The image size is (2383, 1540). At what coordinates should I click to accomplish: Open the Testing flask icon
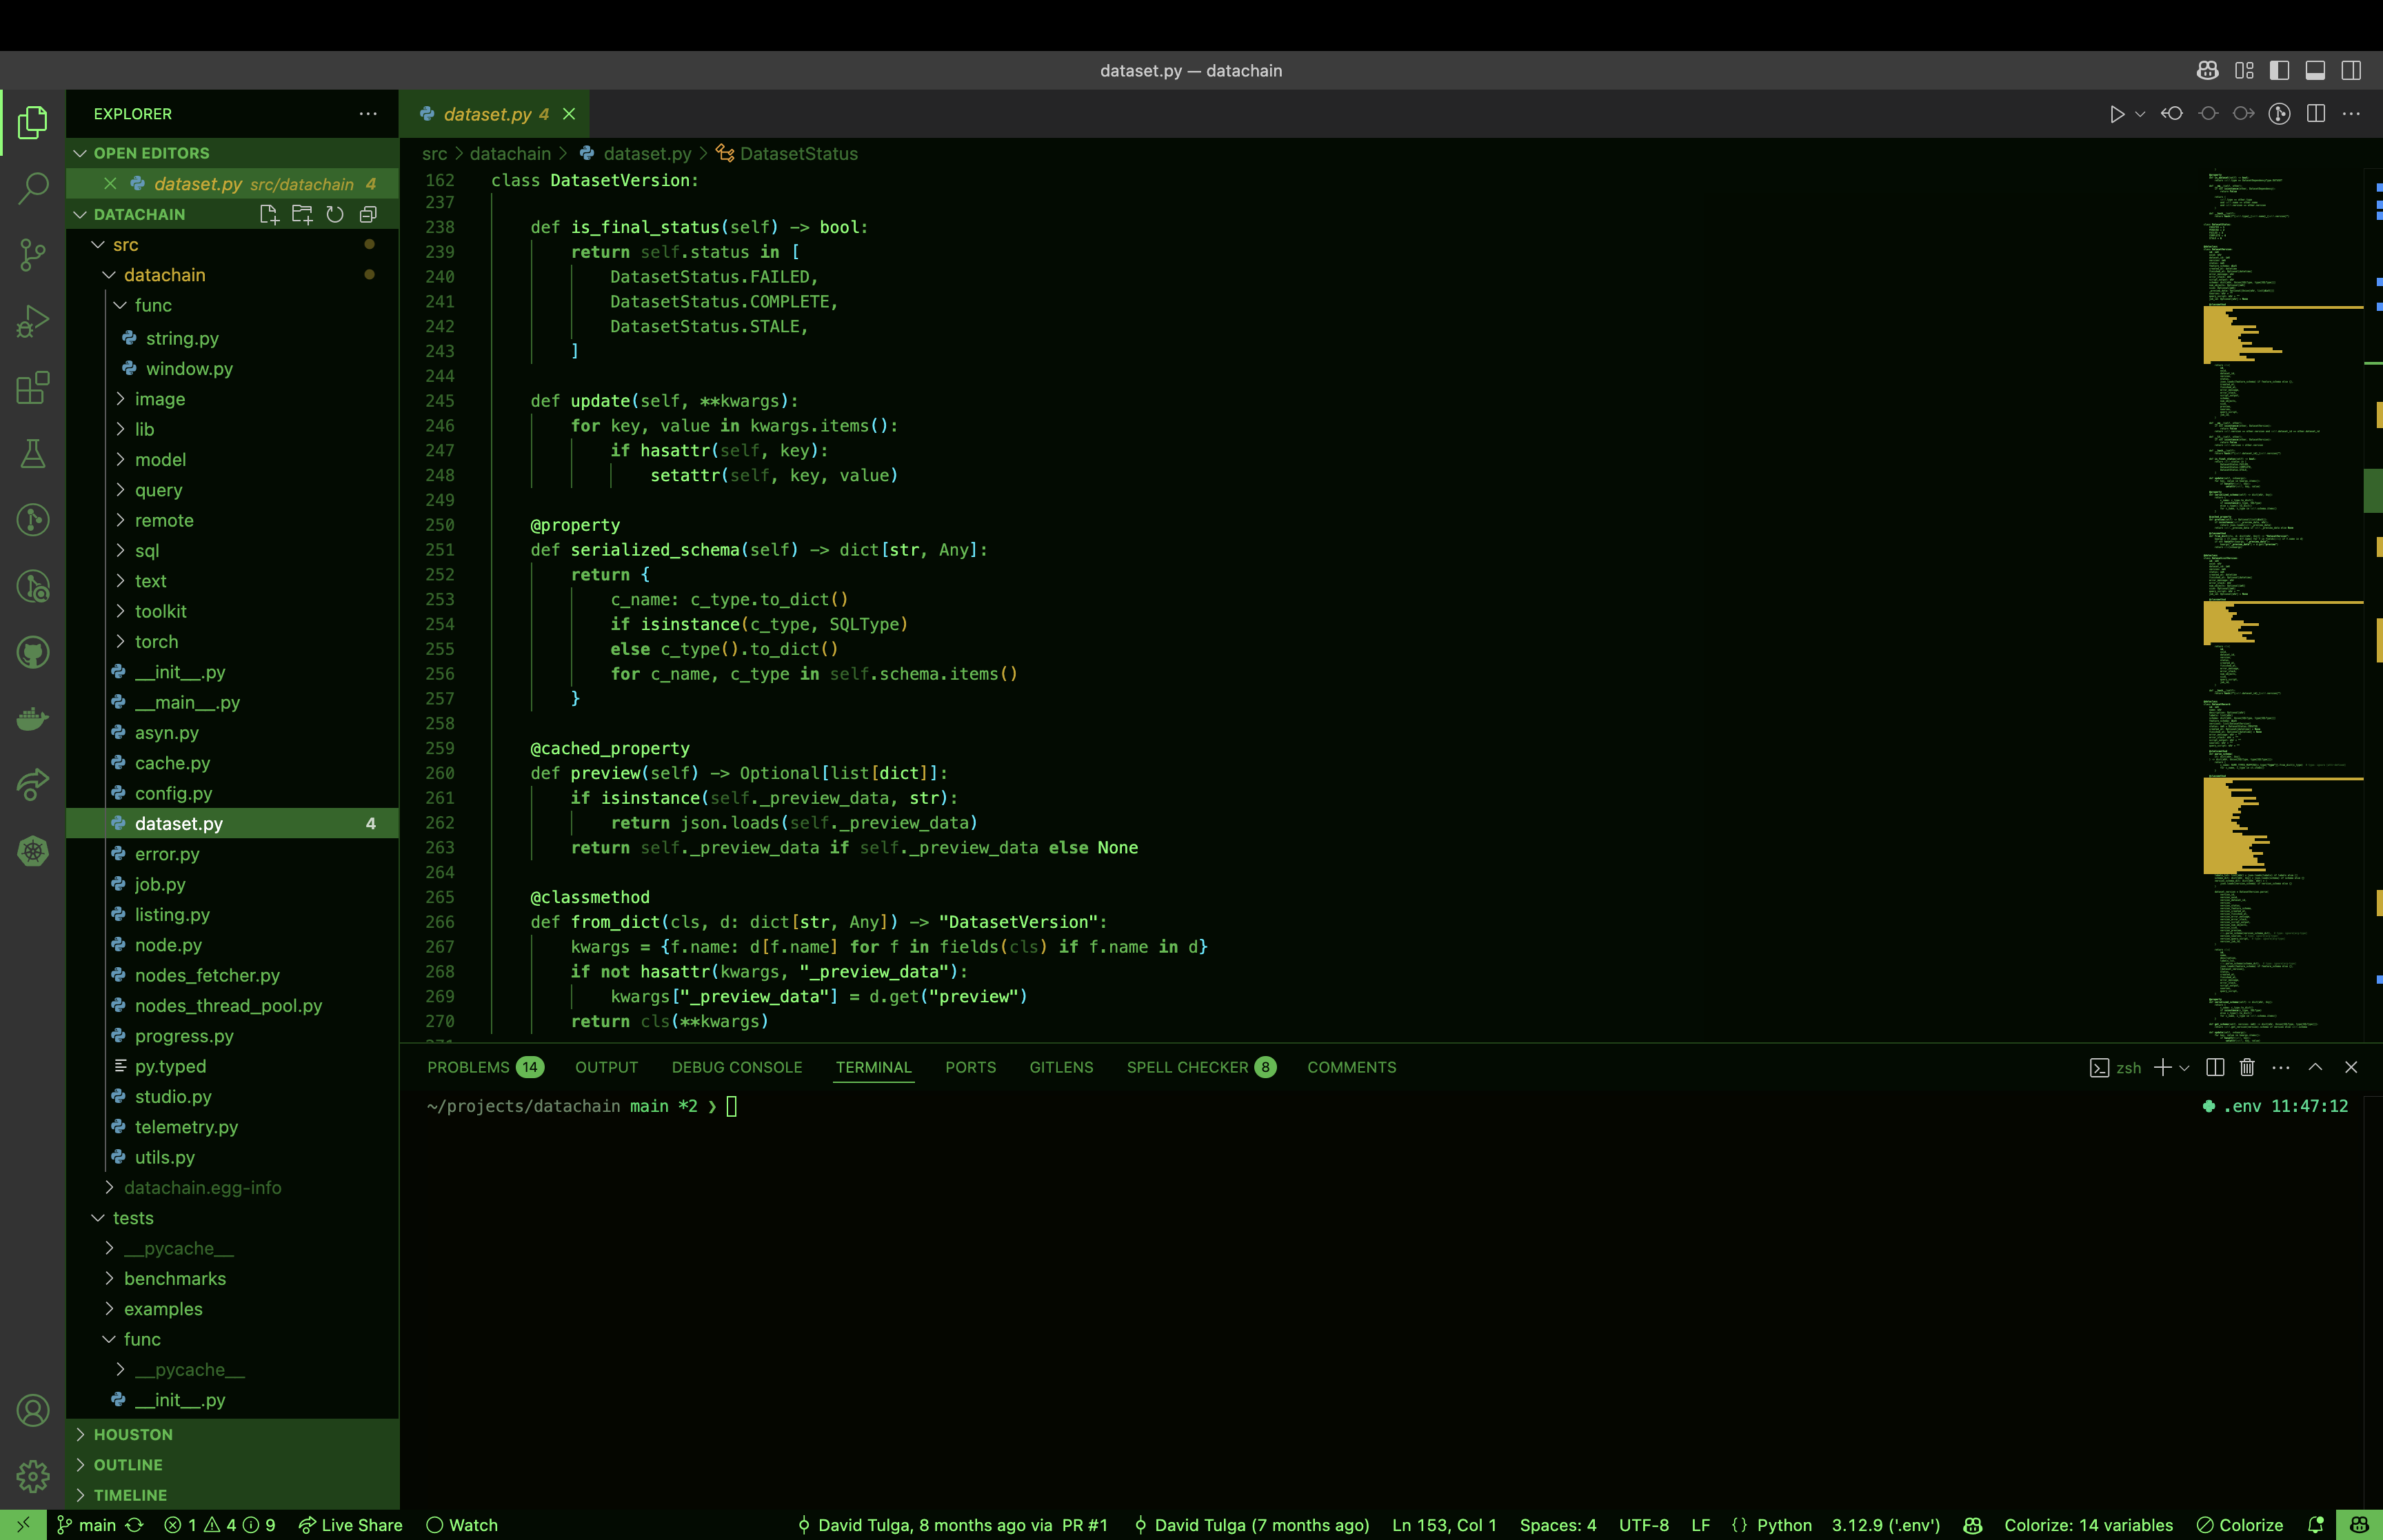click(33, 454)
